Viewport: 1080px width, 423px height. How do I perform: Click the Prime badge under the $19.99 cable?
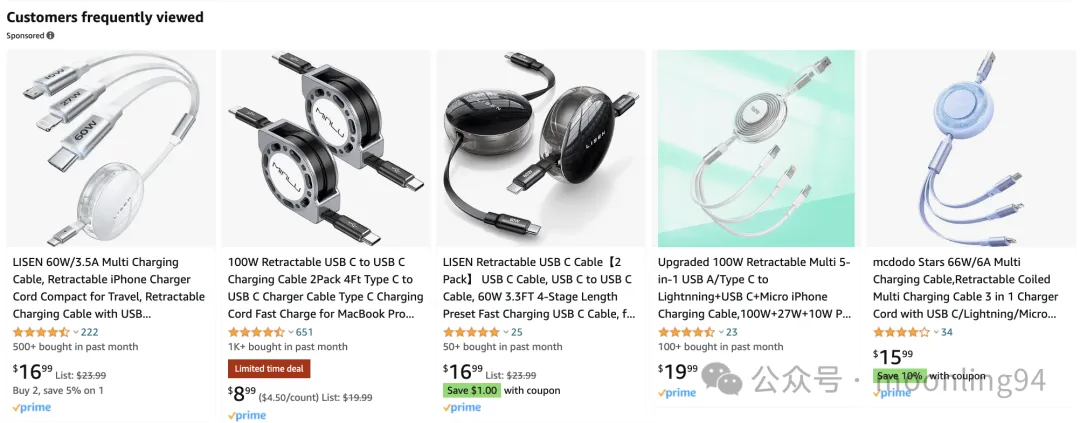tap(677, 393)
